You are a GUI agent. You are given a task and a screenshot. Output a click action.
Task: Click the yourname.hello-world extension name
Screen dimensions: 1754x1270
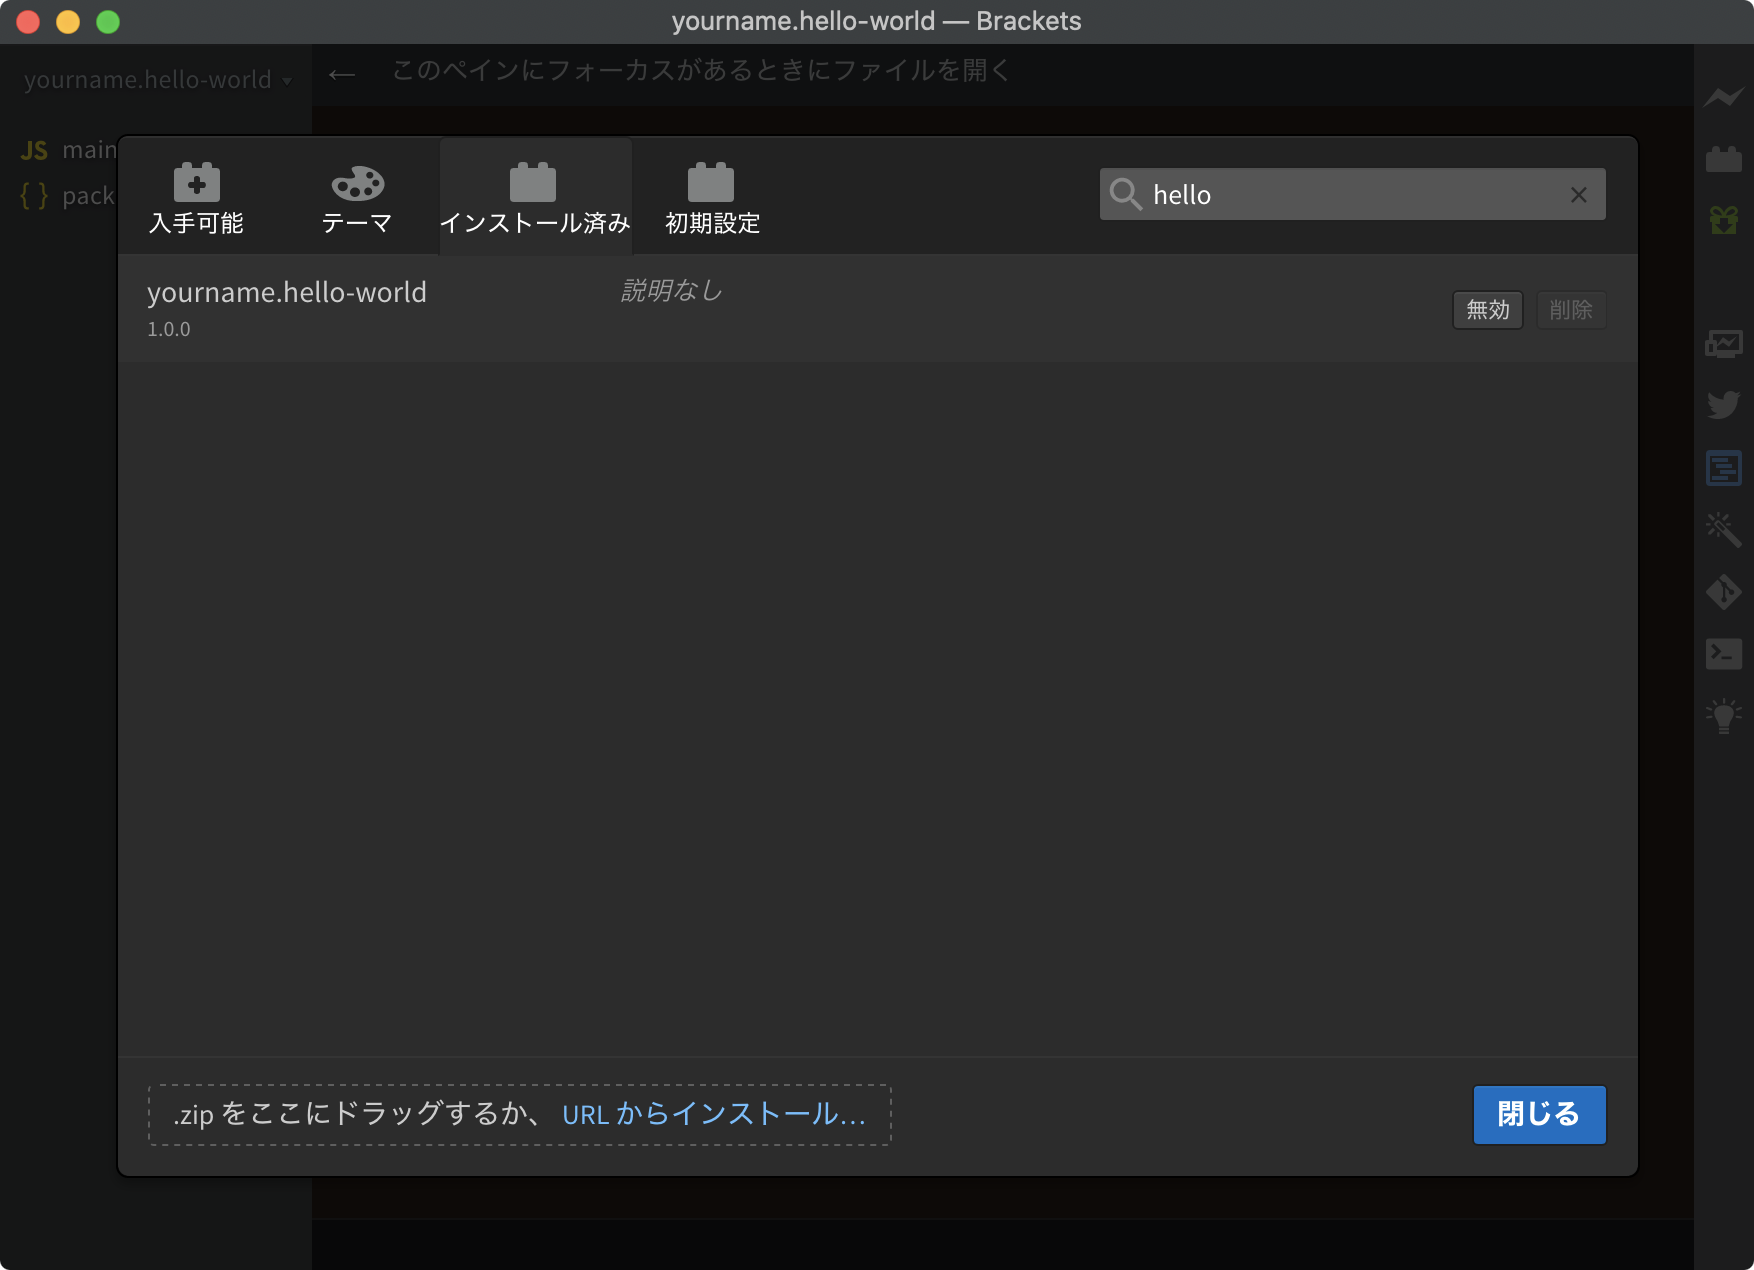click(287, 292)
